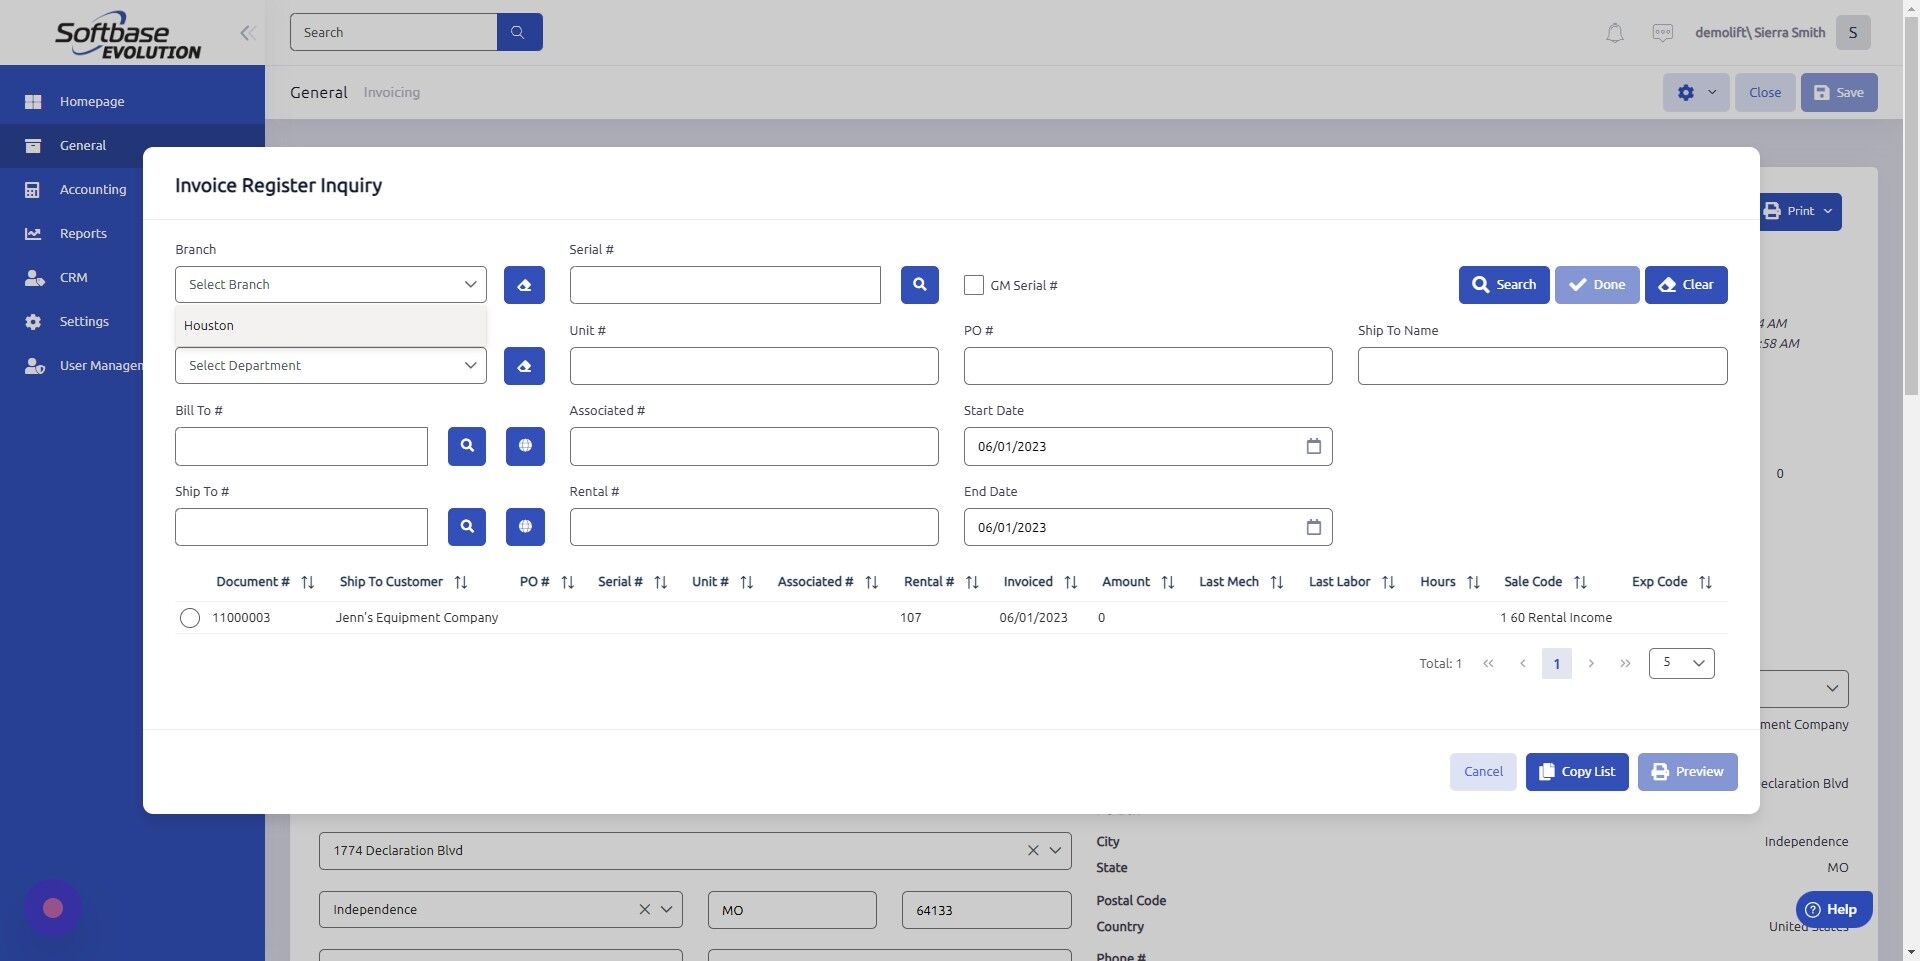This screenshot has height=961, width=1920.
Task: Click the Rental # input field
Action: (754, 527)
